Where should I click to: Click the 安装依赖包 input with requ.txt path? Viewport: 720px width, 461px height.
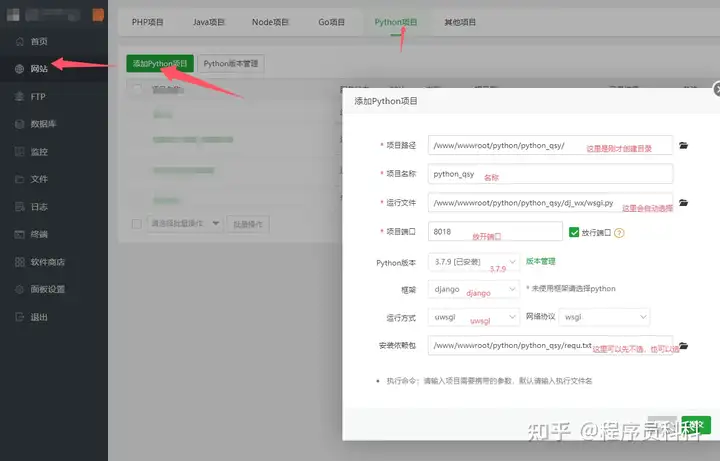coord(550,345)
